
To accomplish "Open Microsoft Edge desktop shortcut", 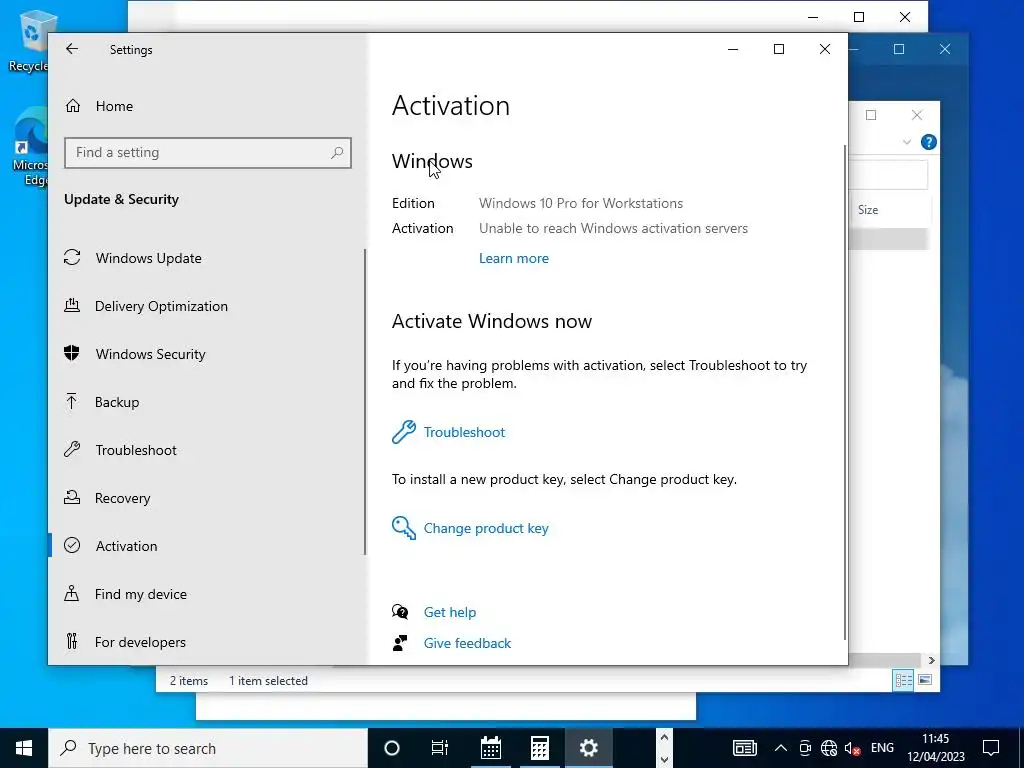I will click(x=31, y=147).
